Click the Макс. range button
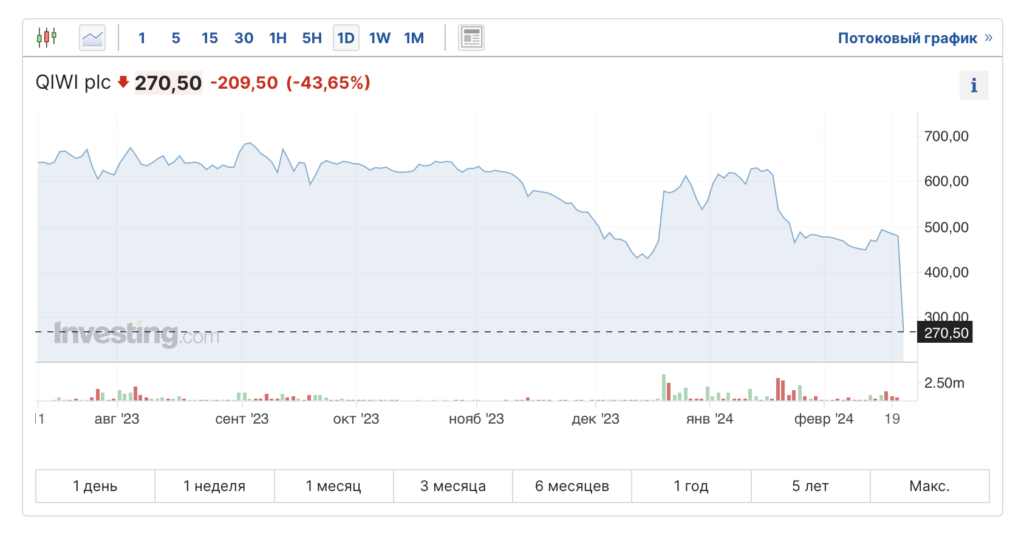The height and width of the screenshot is (536, 1024). (x=929, y=486)
